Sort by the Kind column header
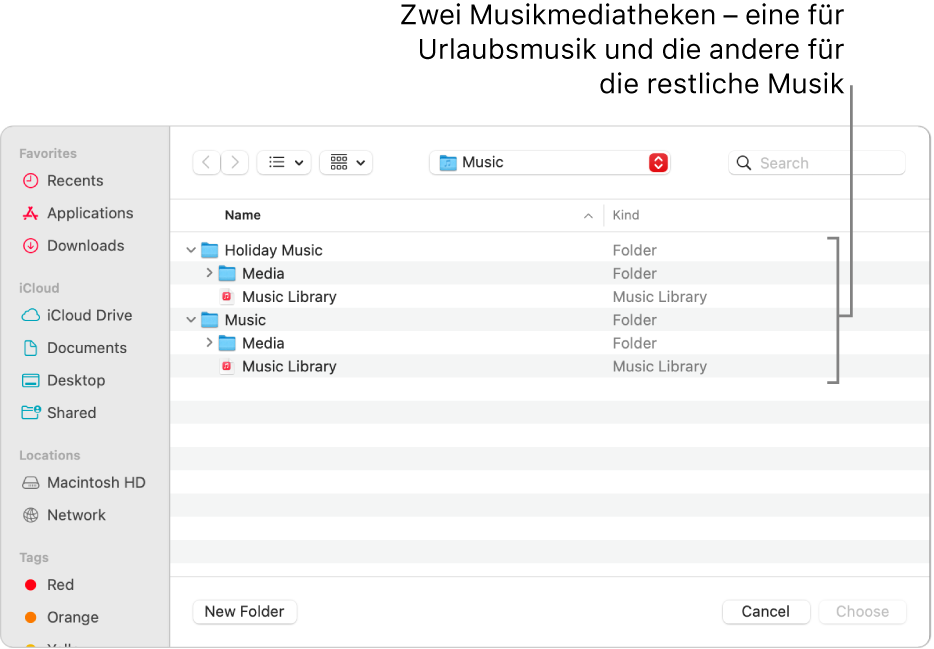This screenshot has height=649, width=934. 626,215
